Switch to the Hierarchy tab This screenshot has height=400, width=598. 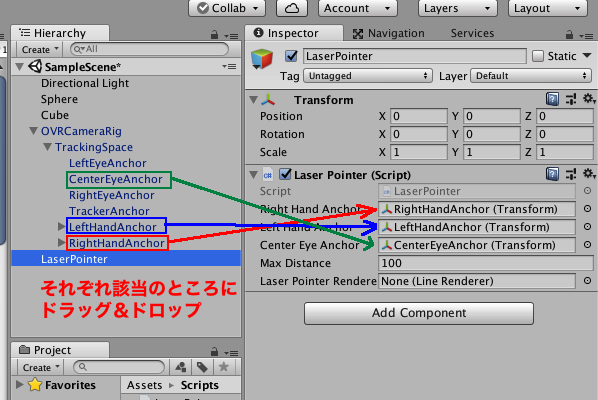pyautogui.click(x=60, y=33)
